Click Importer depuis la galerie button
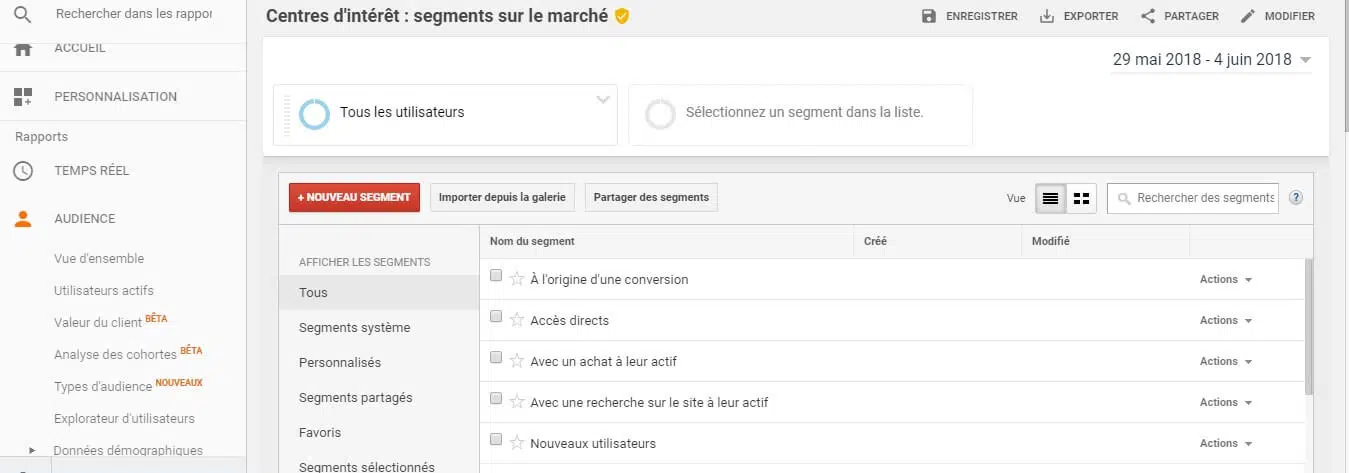Image resolution: width=1349 pixels, height=473 pixels. click(503, 197)
